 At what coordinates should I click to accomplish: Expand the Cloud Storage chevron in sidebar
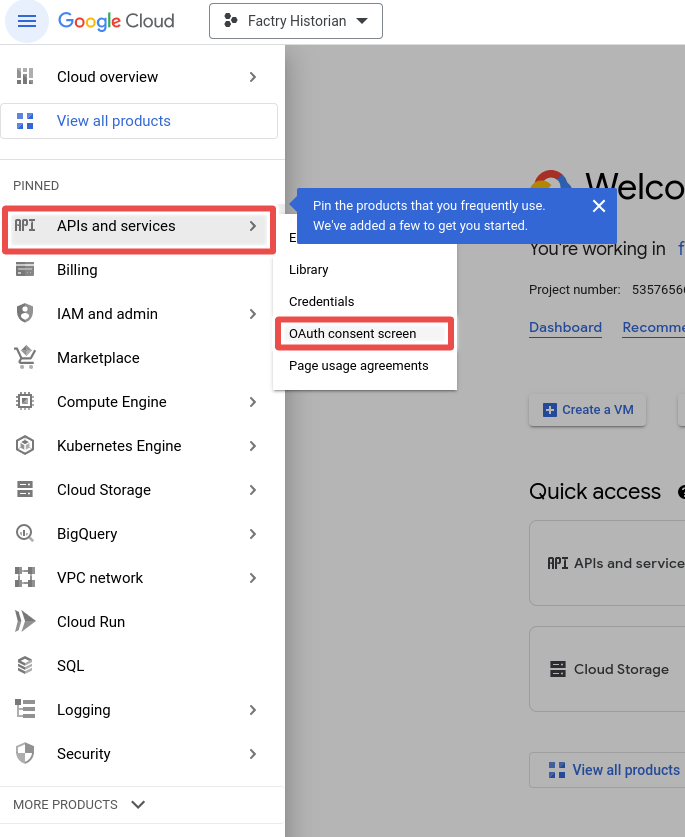coord(253,490)
